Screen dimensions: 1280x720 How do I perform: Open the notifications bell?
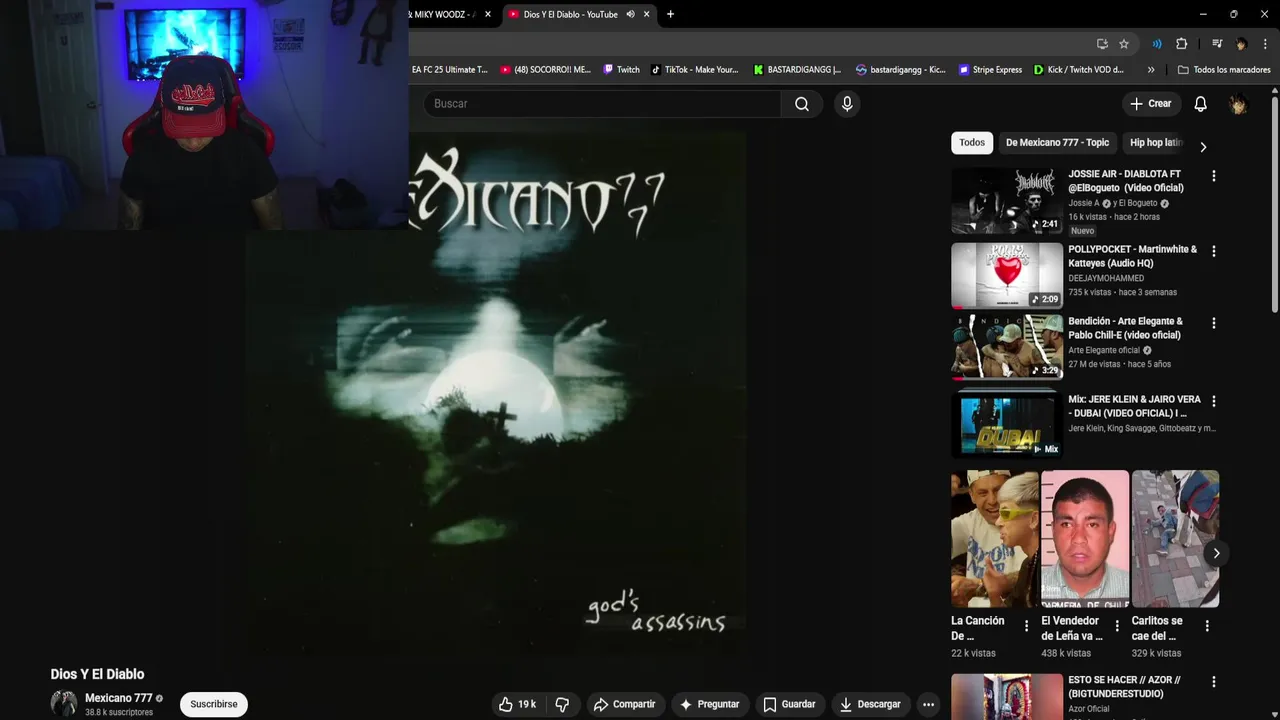point(1200,104)
